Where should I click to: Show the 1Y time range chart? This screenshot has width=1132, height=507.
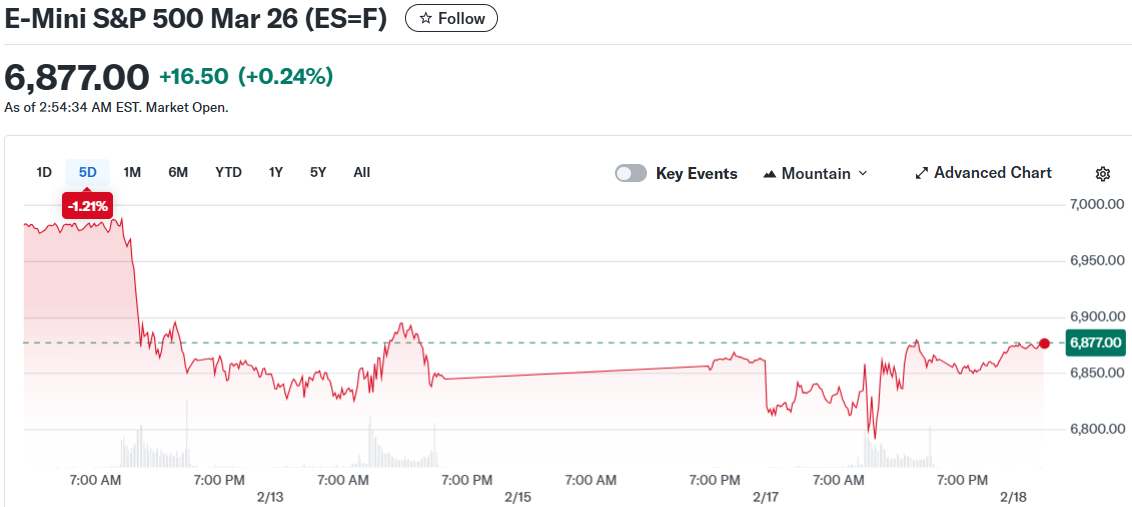[x=276, y=172]
